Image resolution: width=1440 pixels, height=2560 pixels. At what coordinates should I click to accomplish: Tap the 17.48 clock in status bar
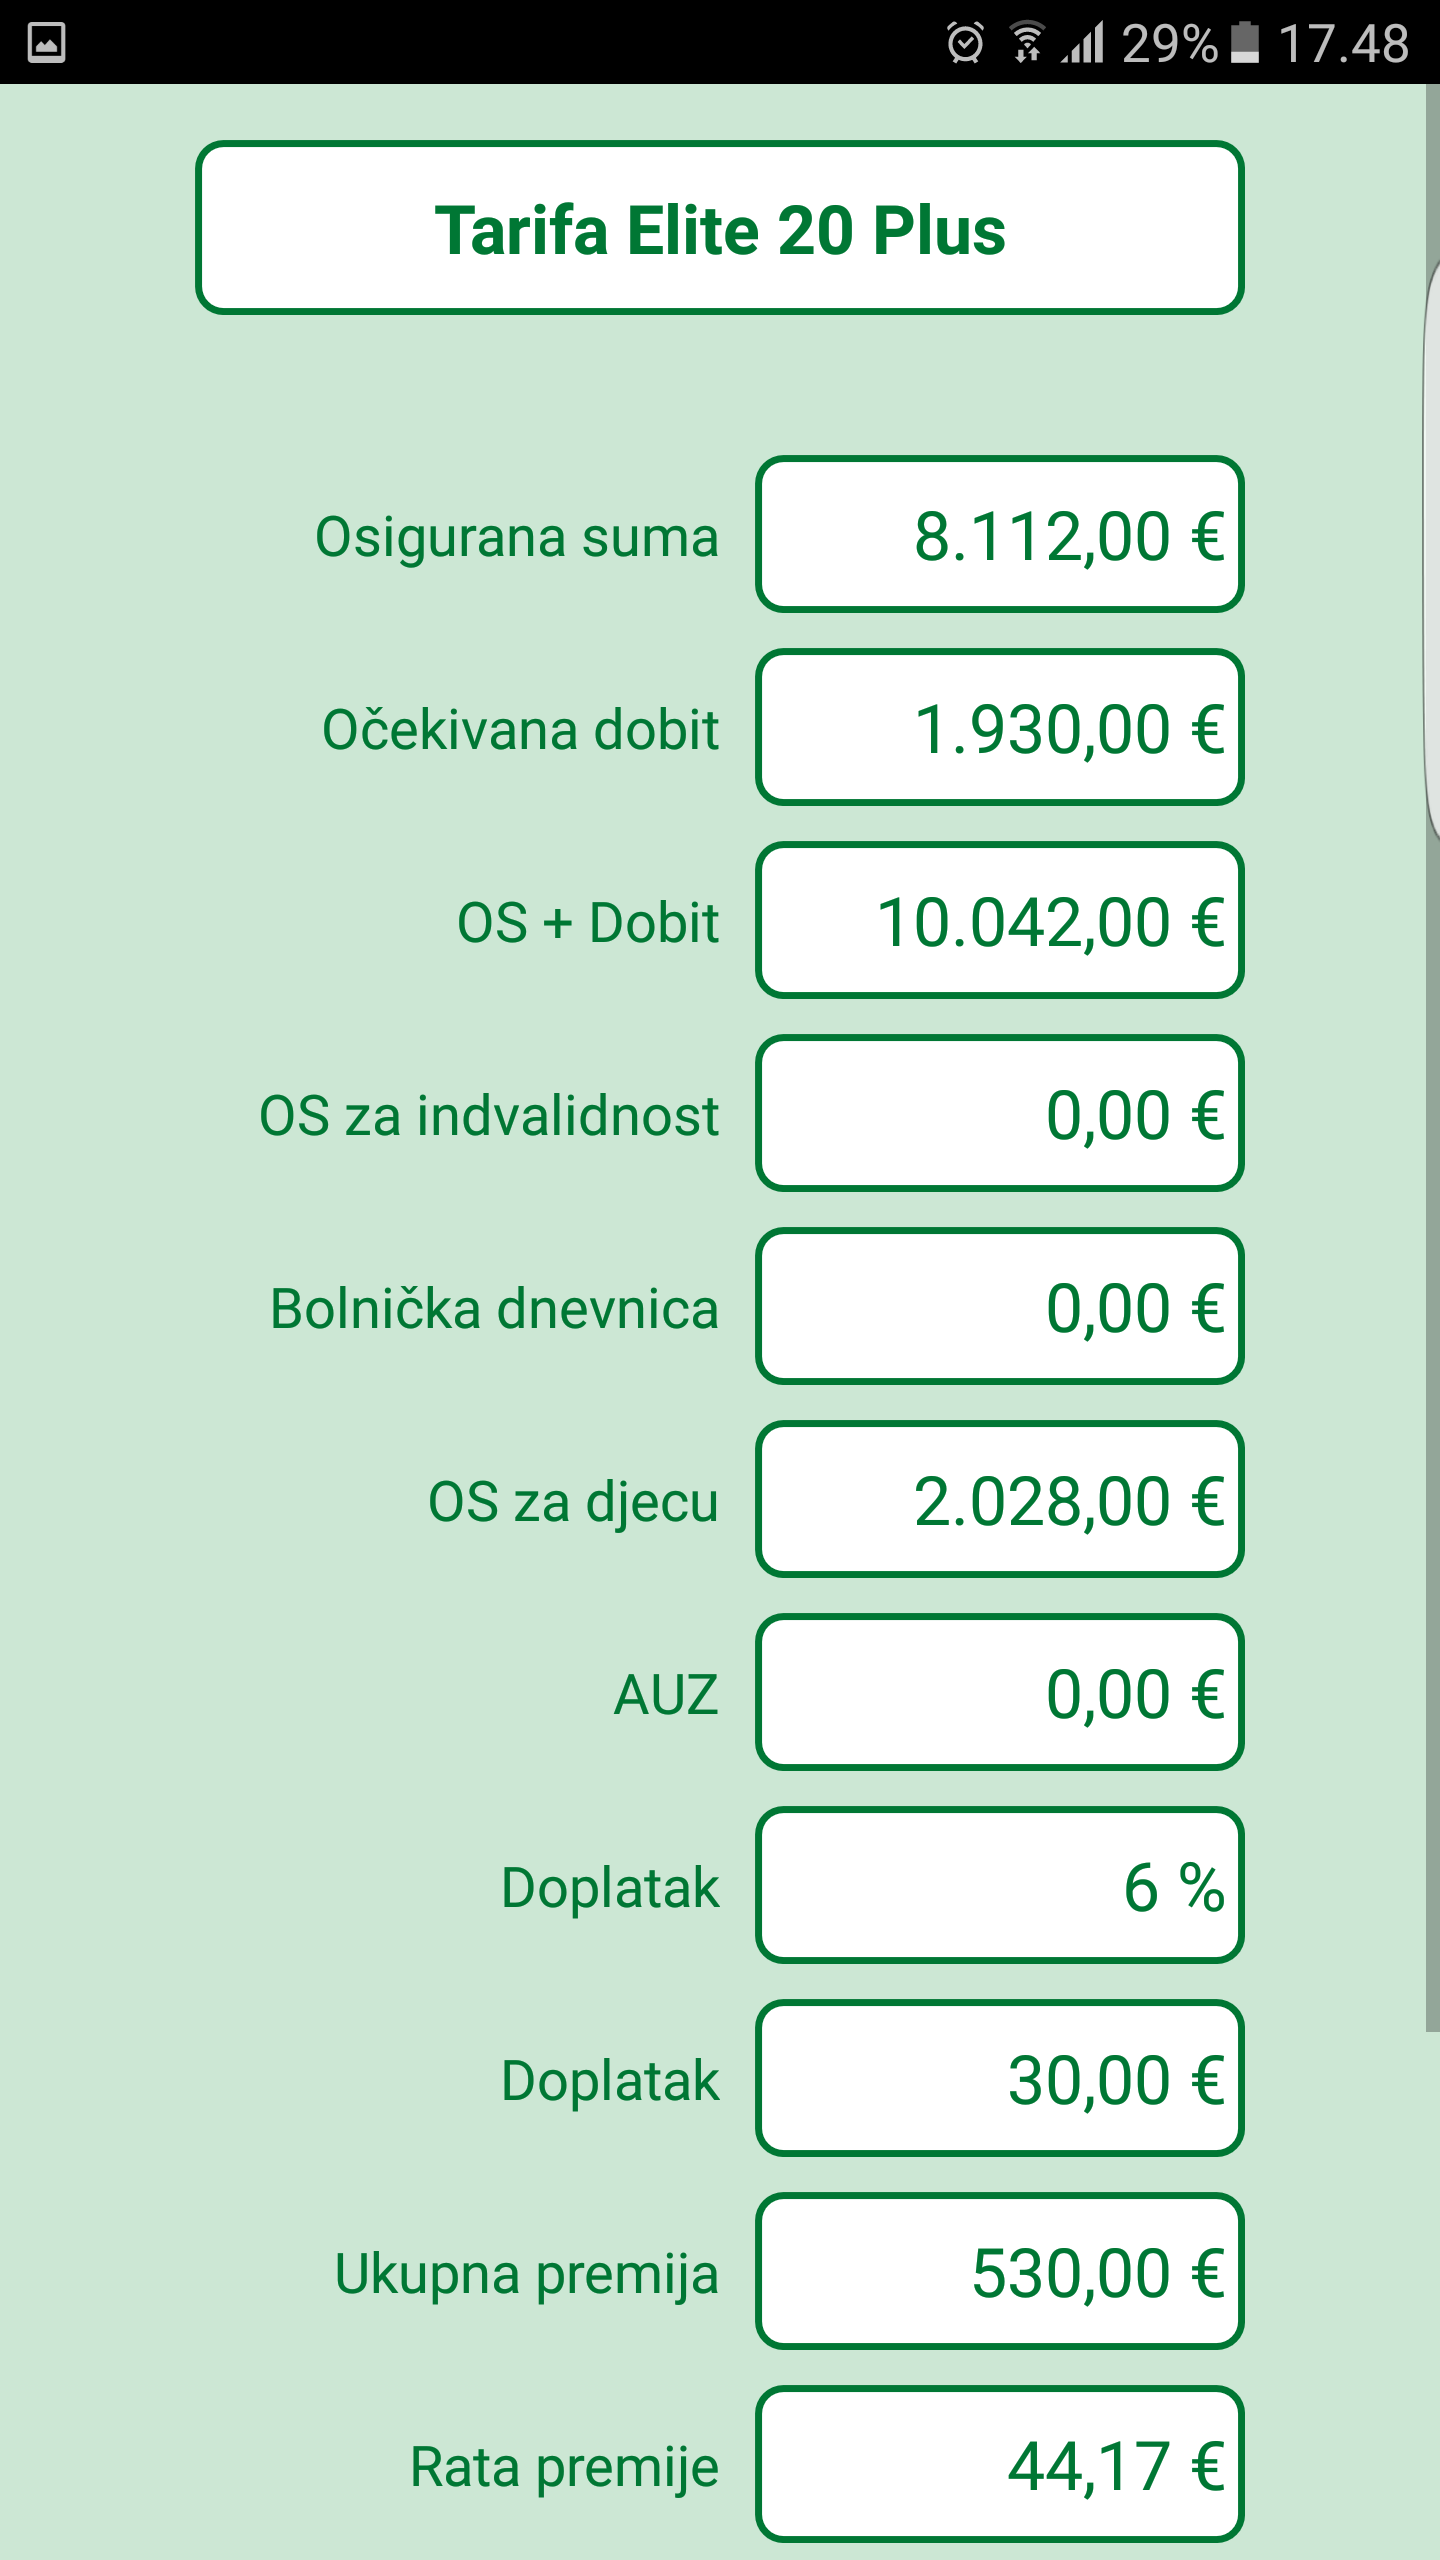[1343, 43]
